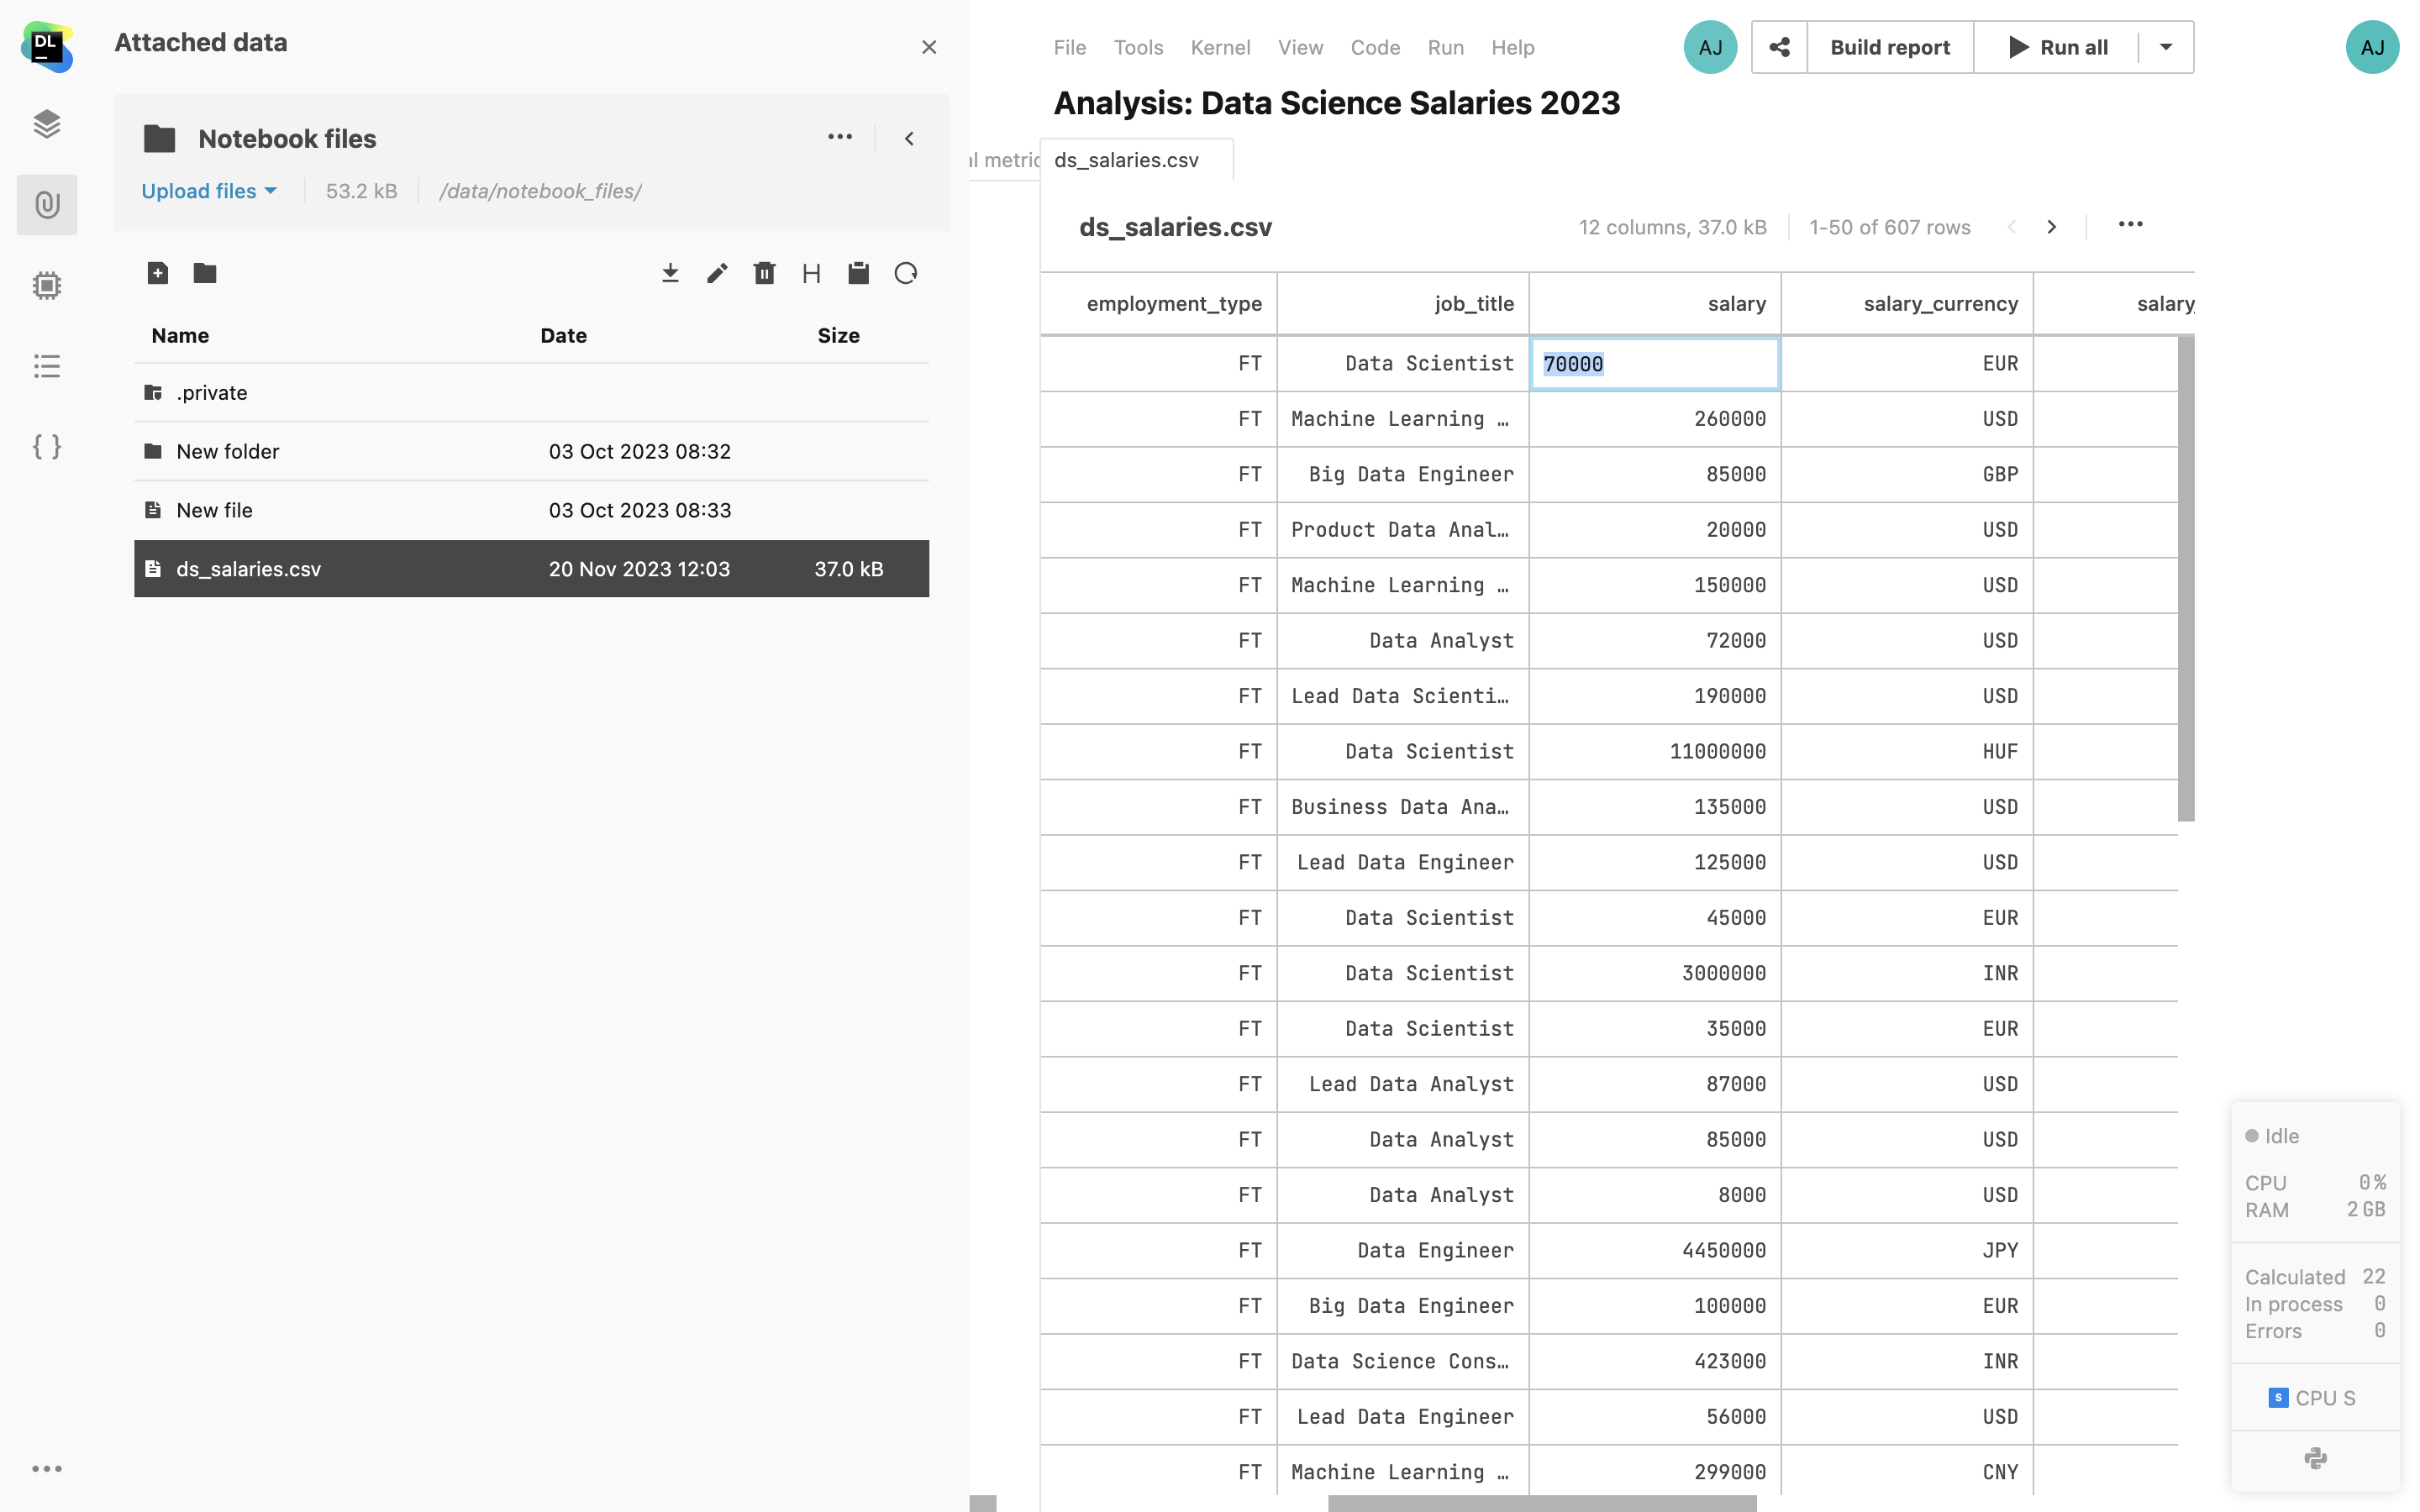Open the Kernel menu

1220,47
